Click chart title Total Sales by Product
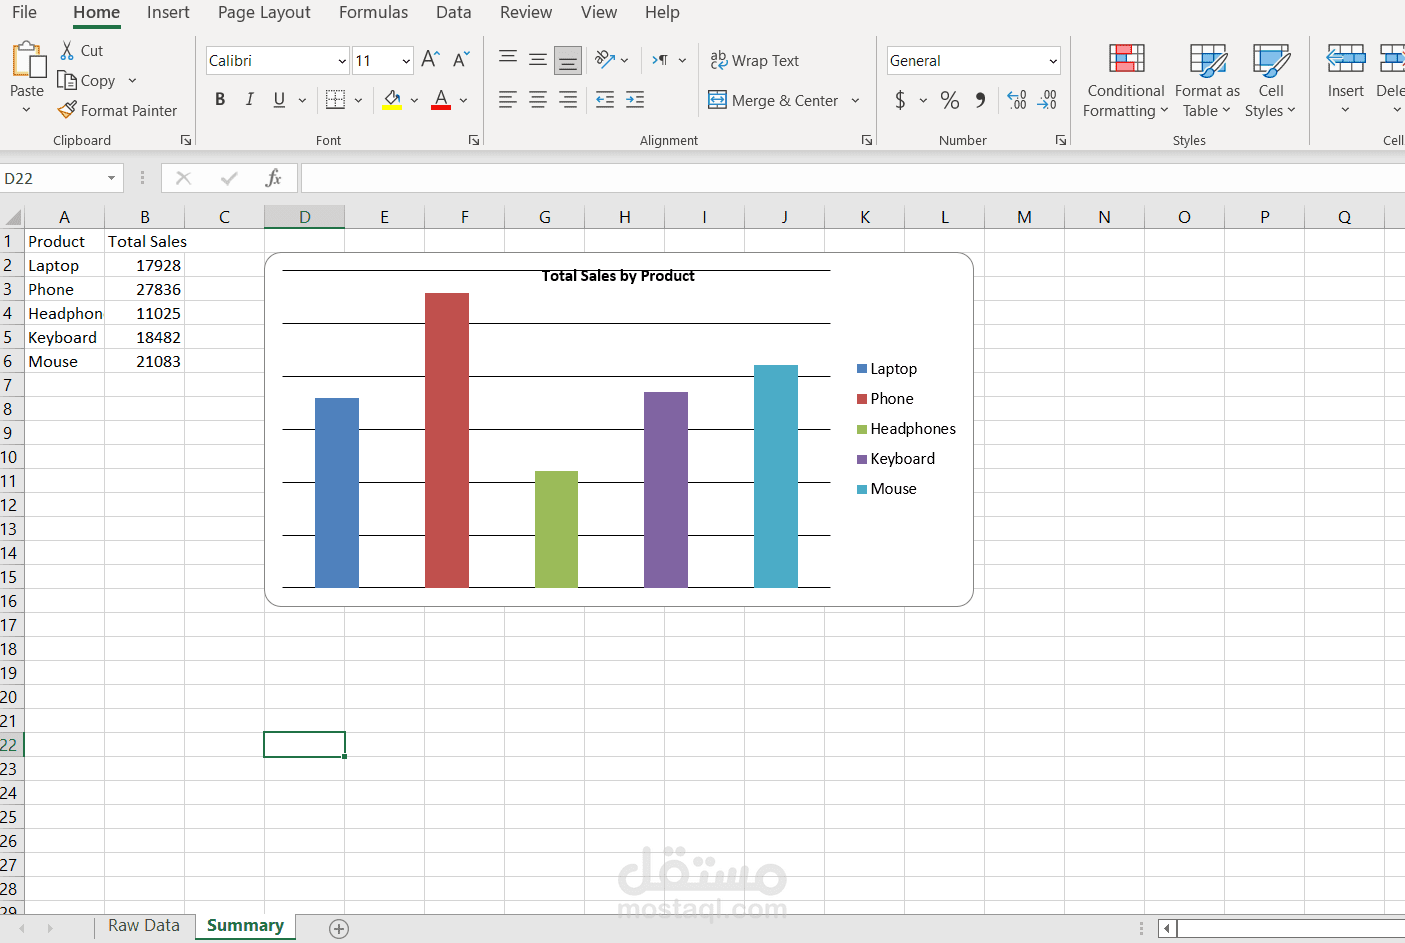 coord(618,276)
